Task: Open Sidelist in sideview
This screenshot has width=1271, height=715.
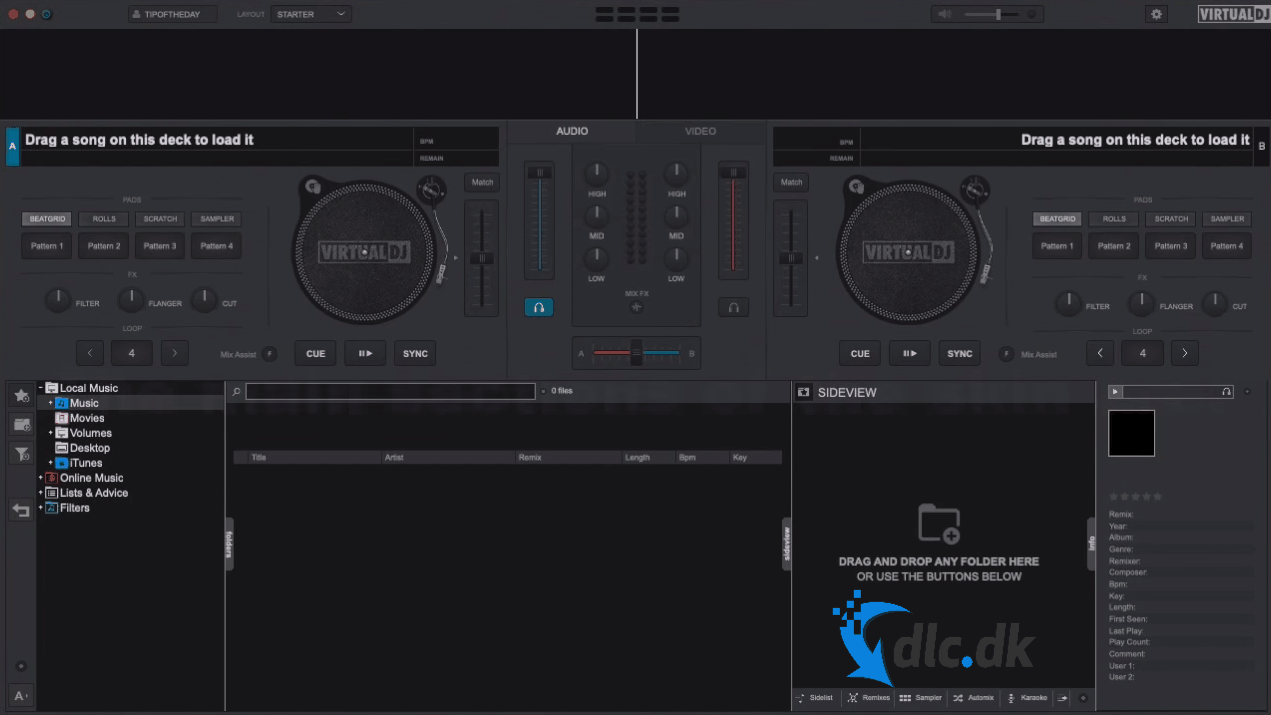Action: [815, 698]
